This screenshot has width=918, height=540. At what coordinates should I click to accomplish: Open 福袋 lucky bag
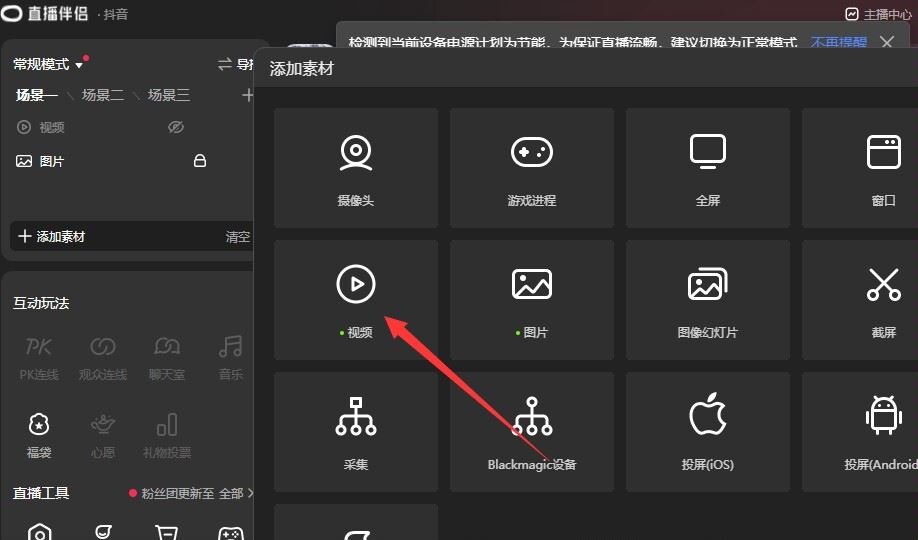pos(39,436)
